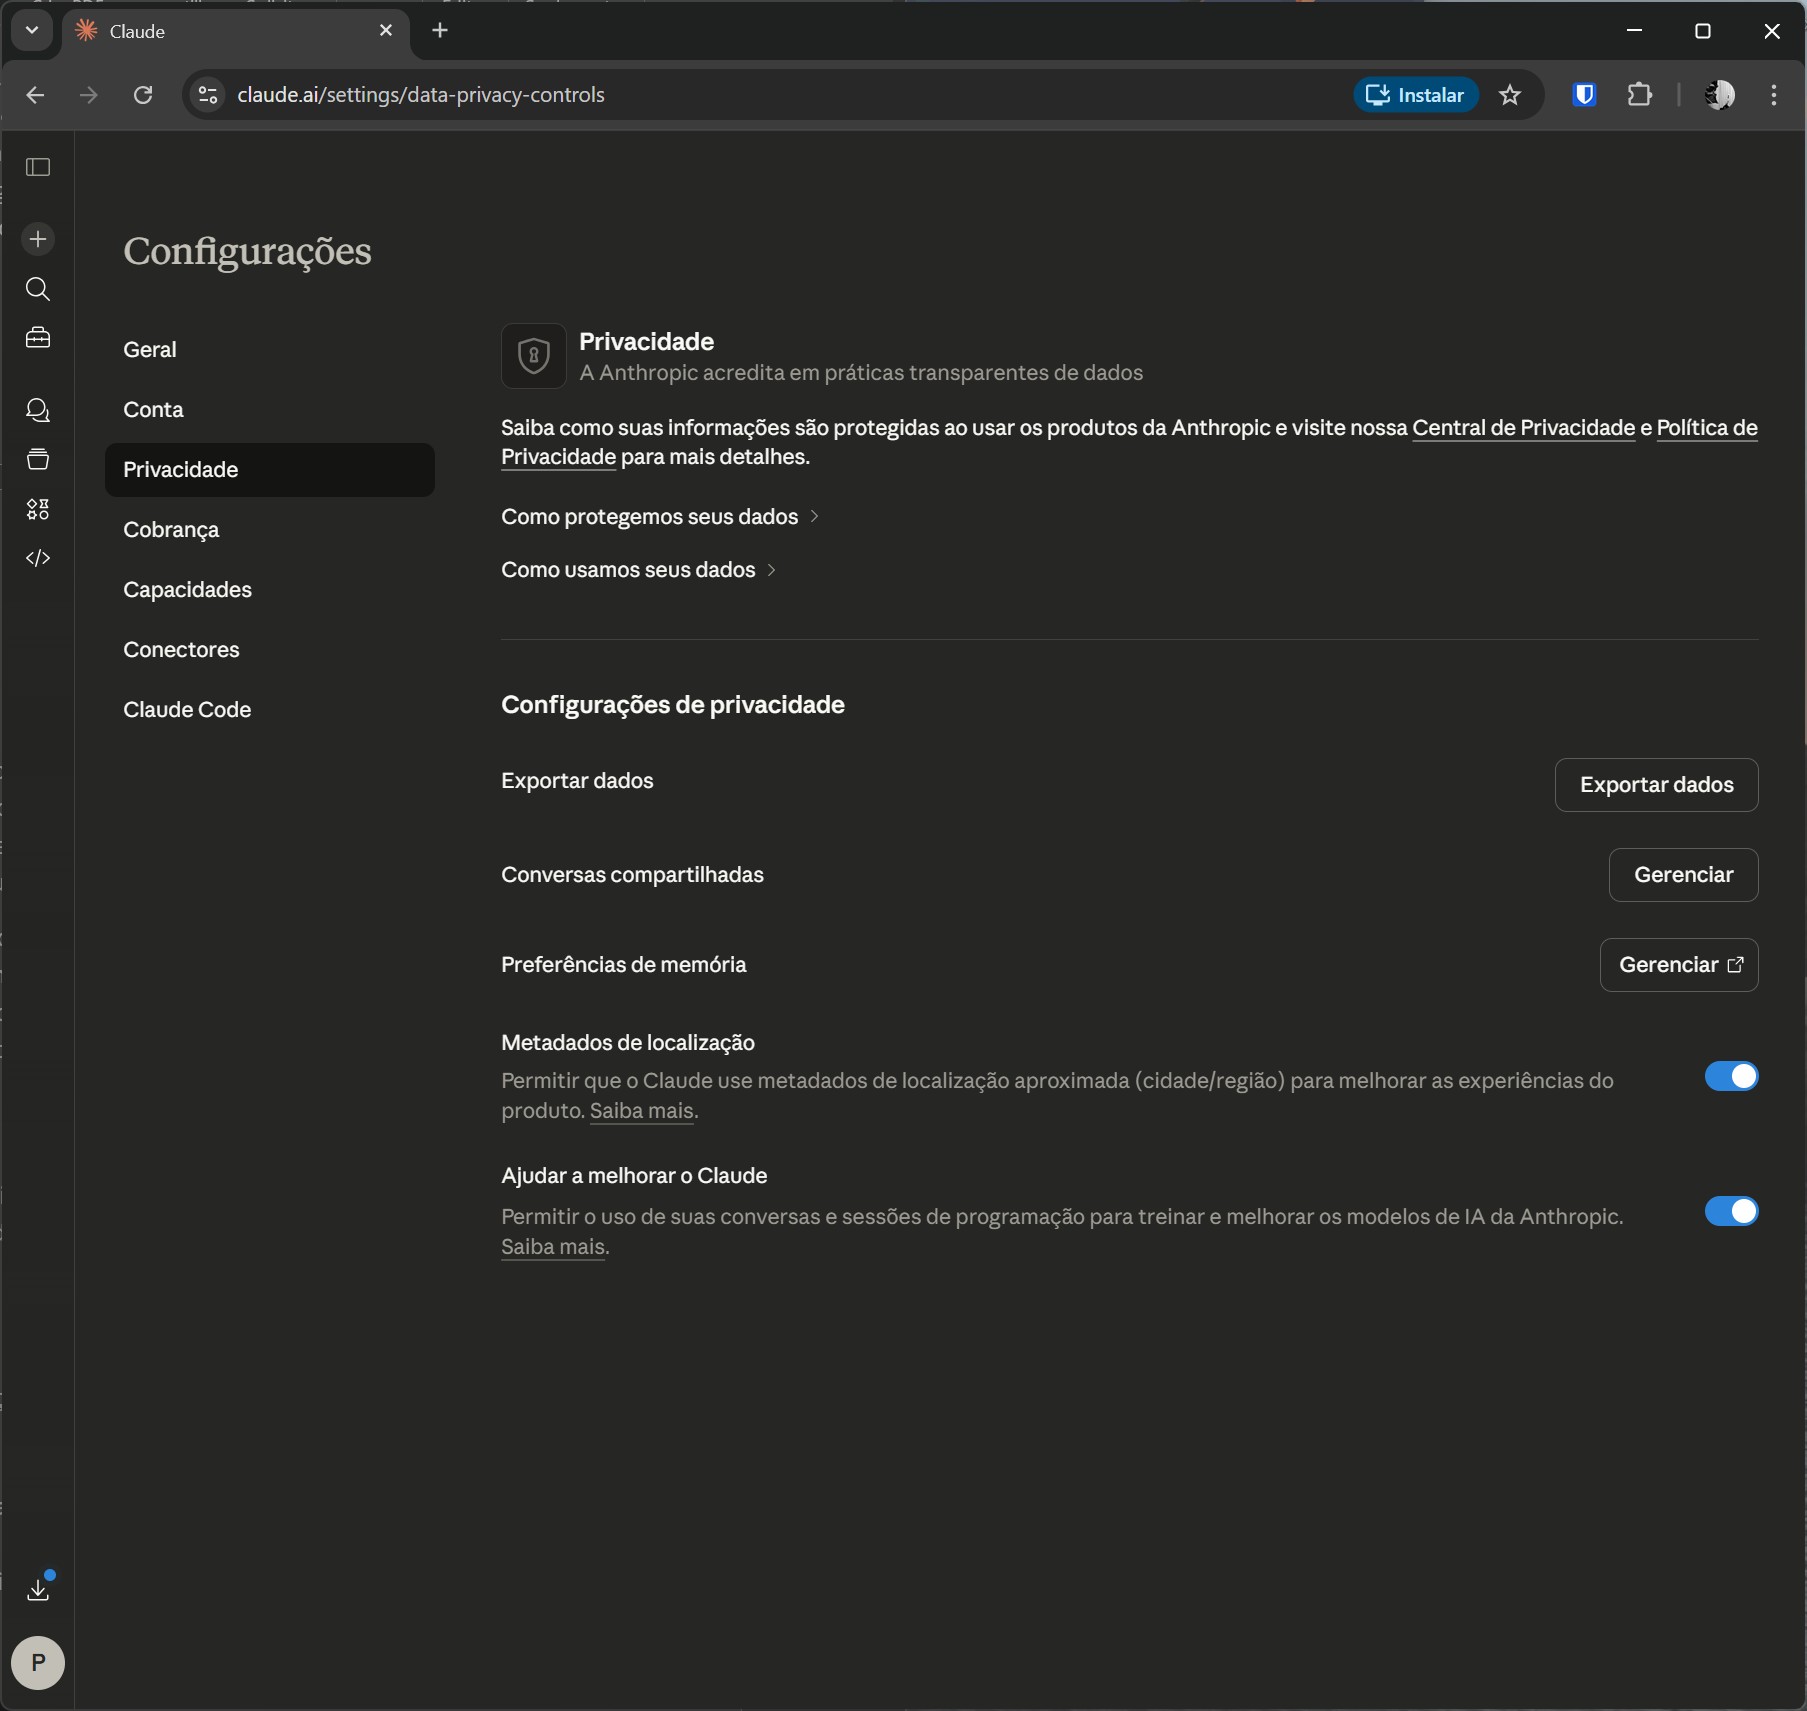Close the Claude browser tab
The image size is (1807, 1711).
click(x=386, y=31)
